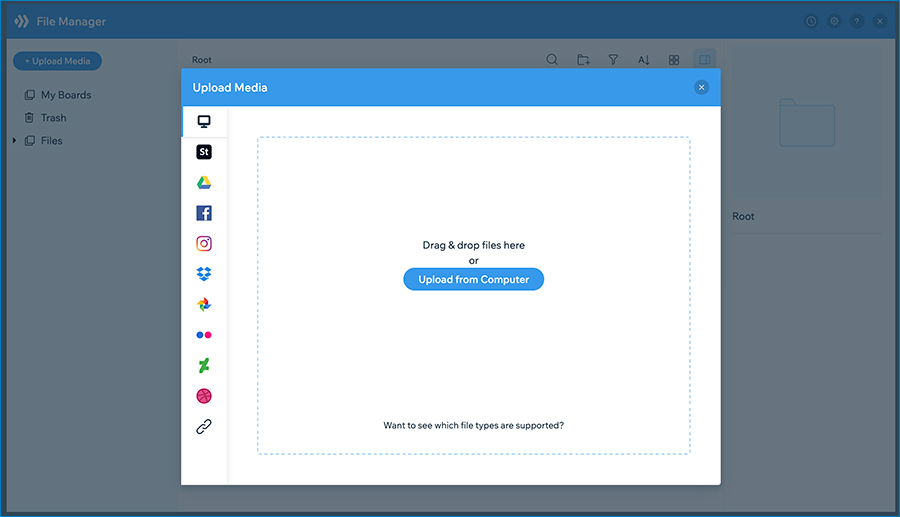Open File Manager settings gear
Image resolution: width=900 pixels, height=517 pixels.
tap(834, 21)
